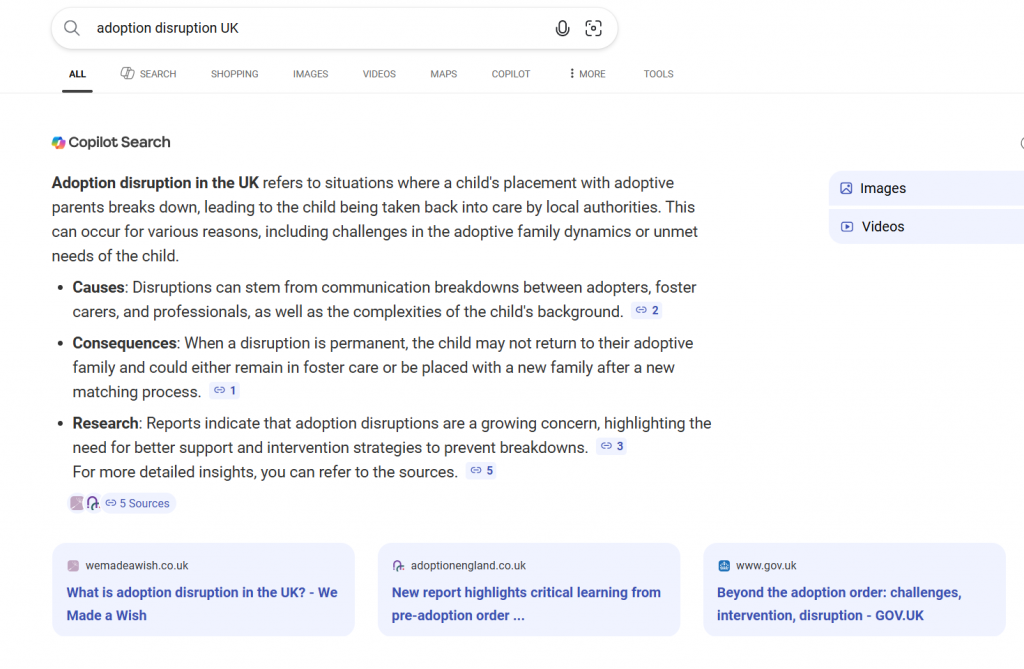Click the Copilot avatar beside 5 Sources
Image resolution: width=1024 pixels, height=669 pixels.
point(93,503)
